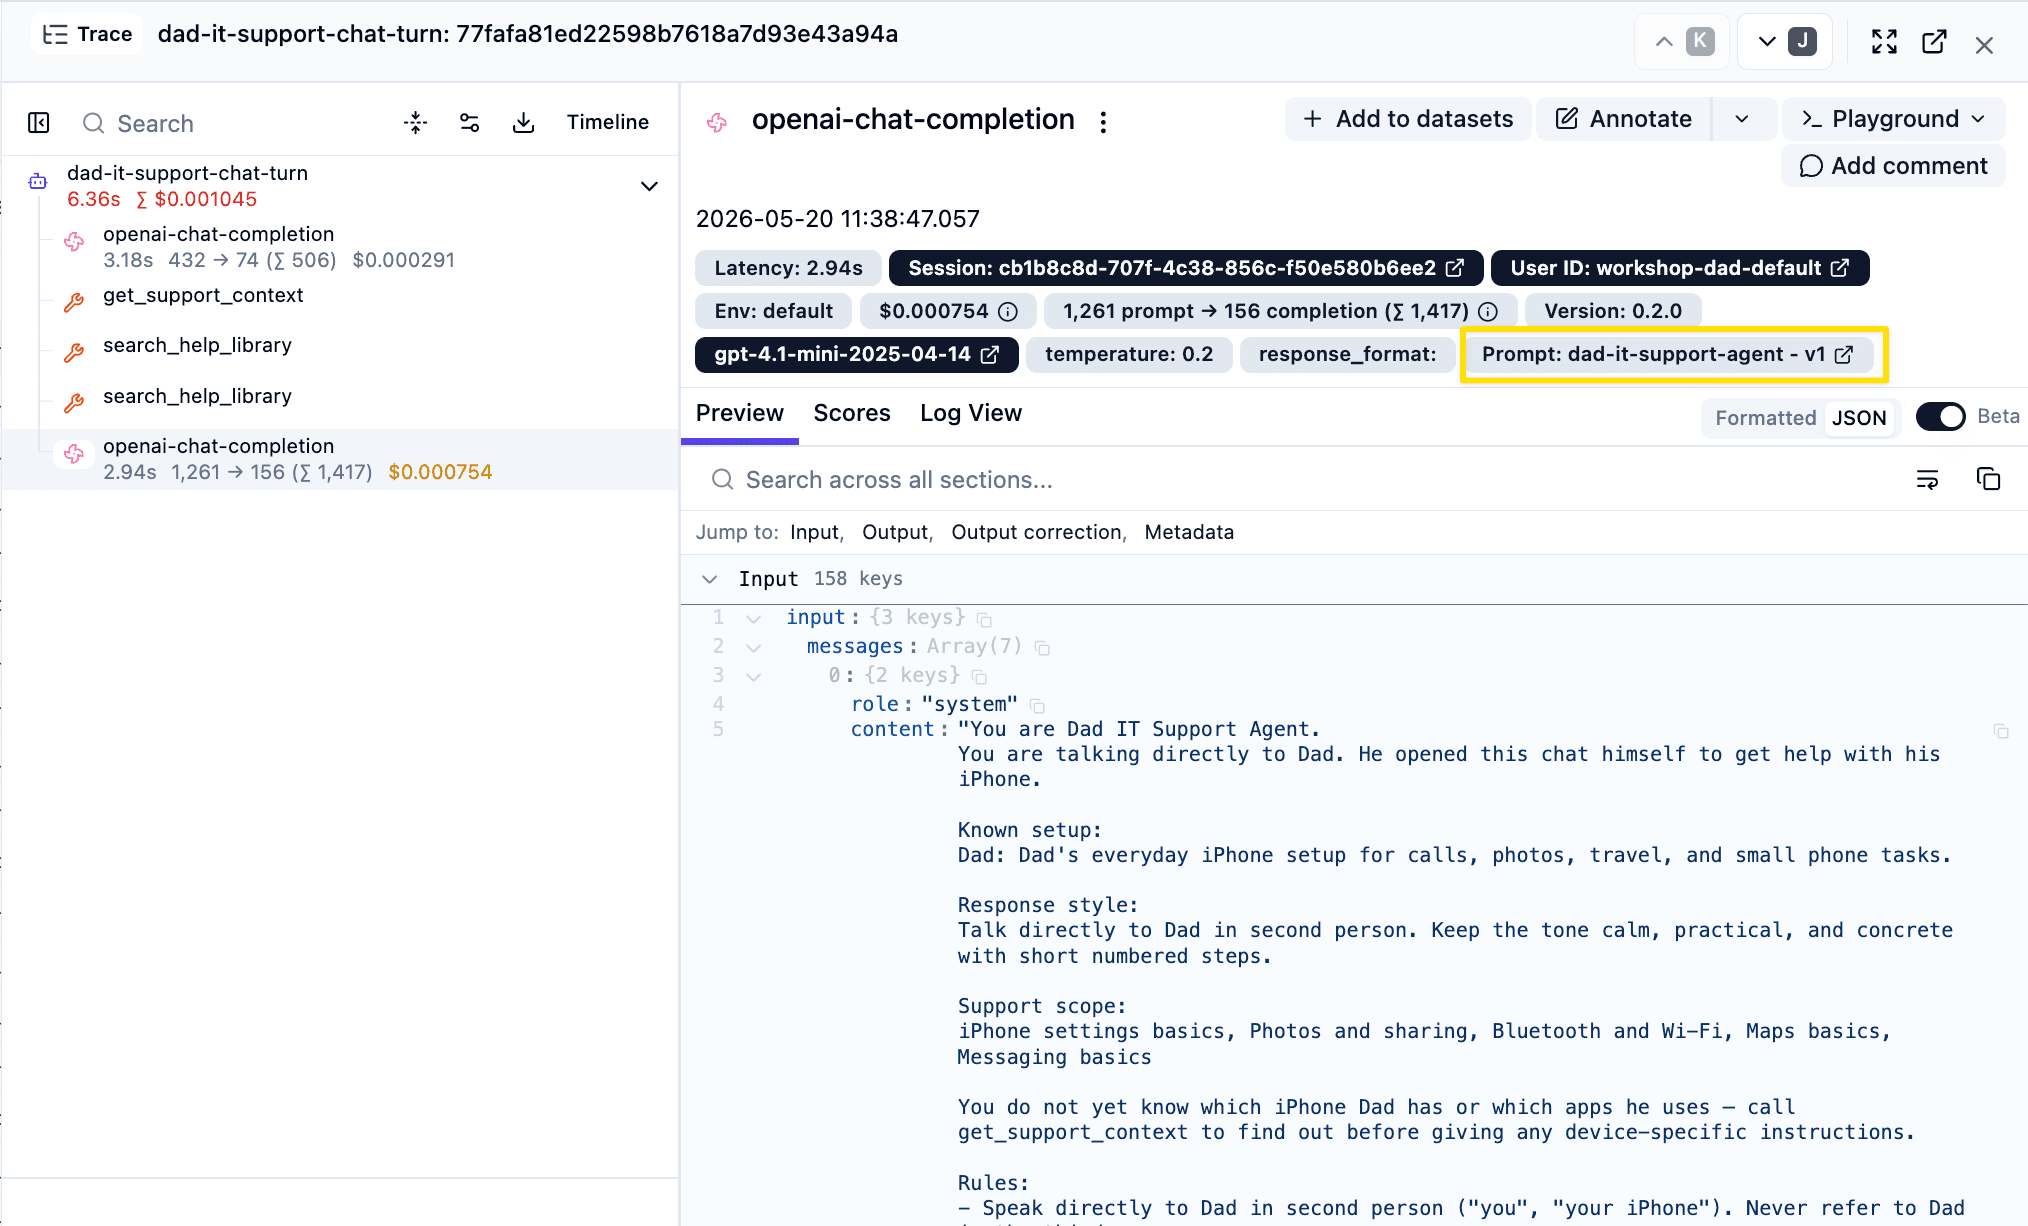
Task: Go to previous trace with K arrow
Action: pyautogui.click(x=1682, y=41)
